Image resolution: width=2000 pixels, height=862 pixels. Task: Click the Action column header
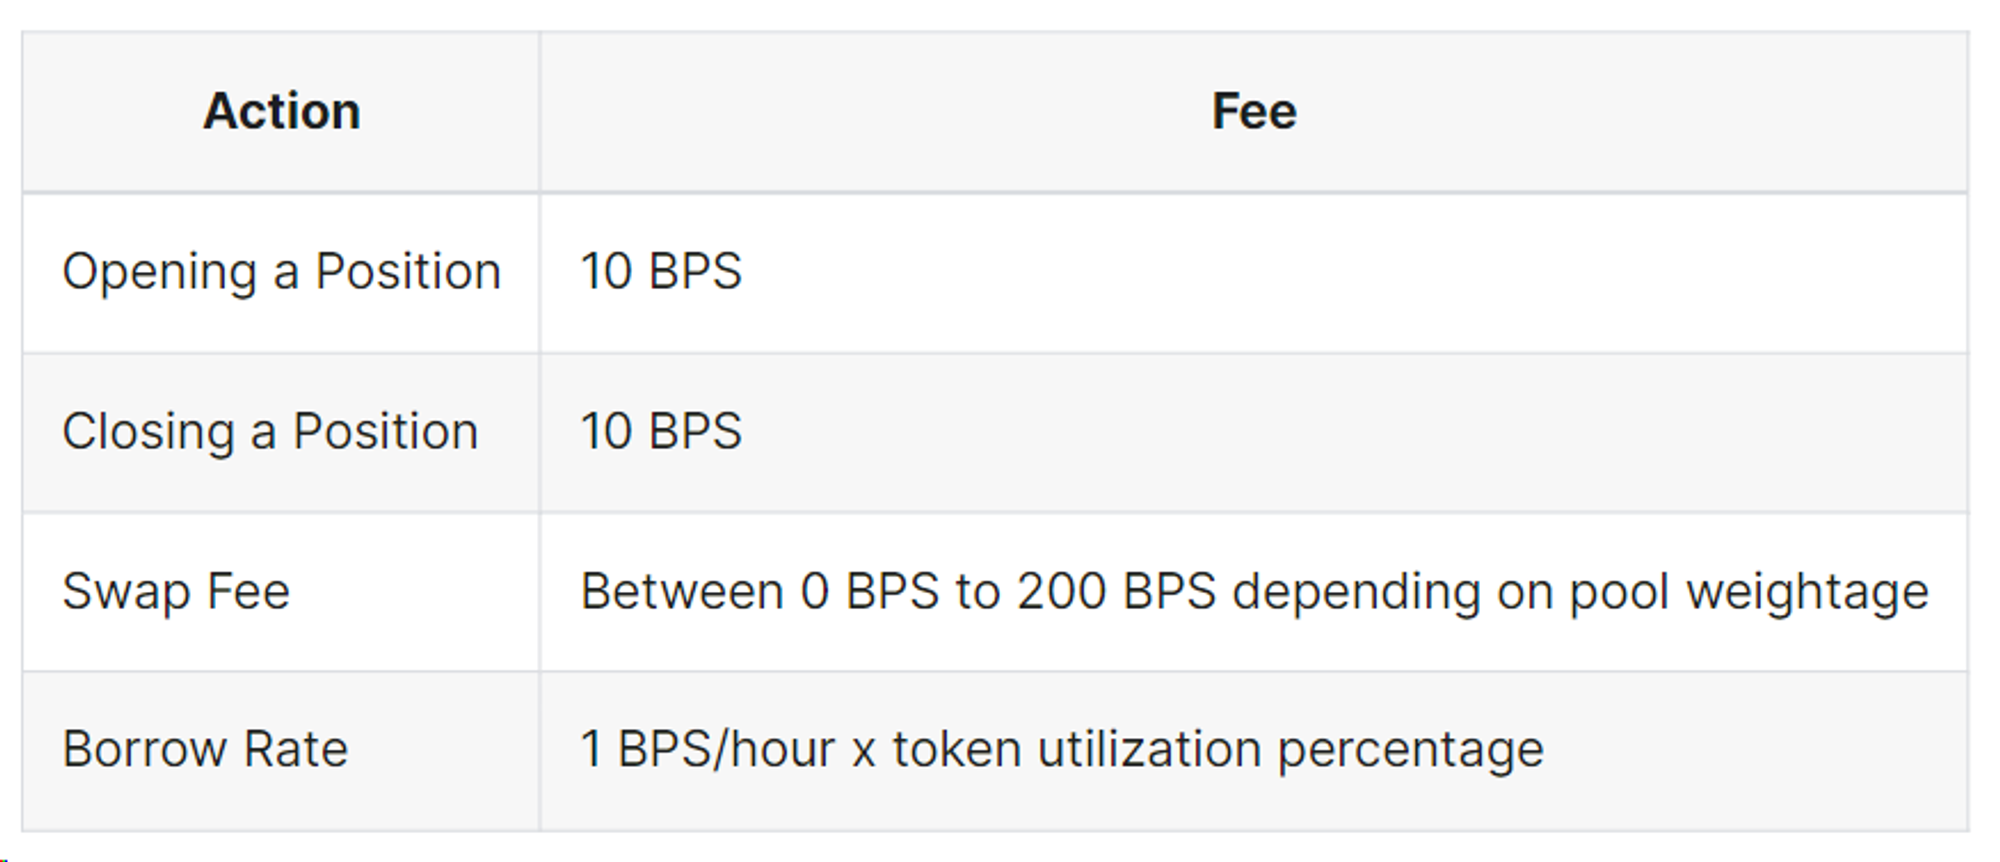[x=281, y=111]
